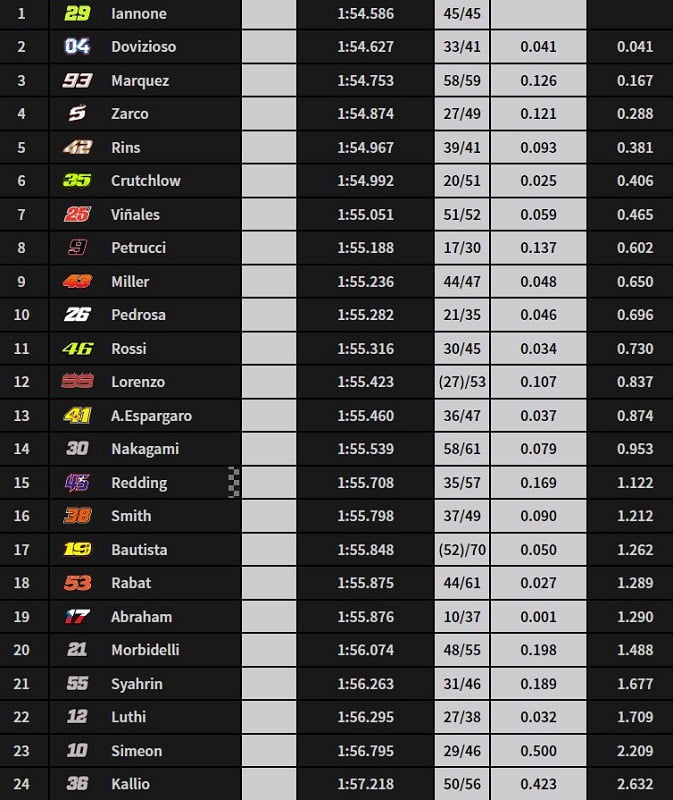
Task: Click Iannone's number 29 badge
Action: coord(76,14)
